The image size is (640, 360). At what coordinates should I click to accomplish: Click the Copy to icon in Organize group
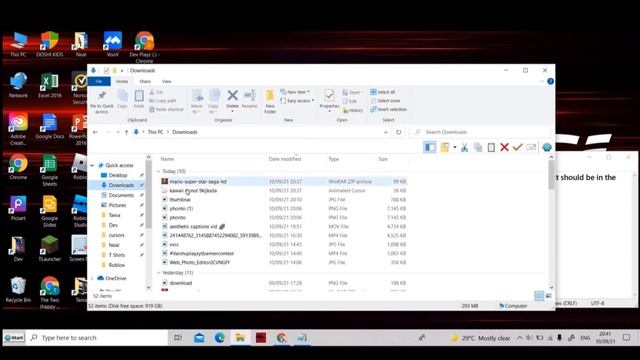point(214,96)
